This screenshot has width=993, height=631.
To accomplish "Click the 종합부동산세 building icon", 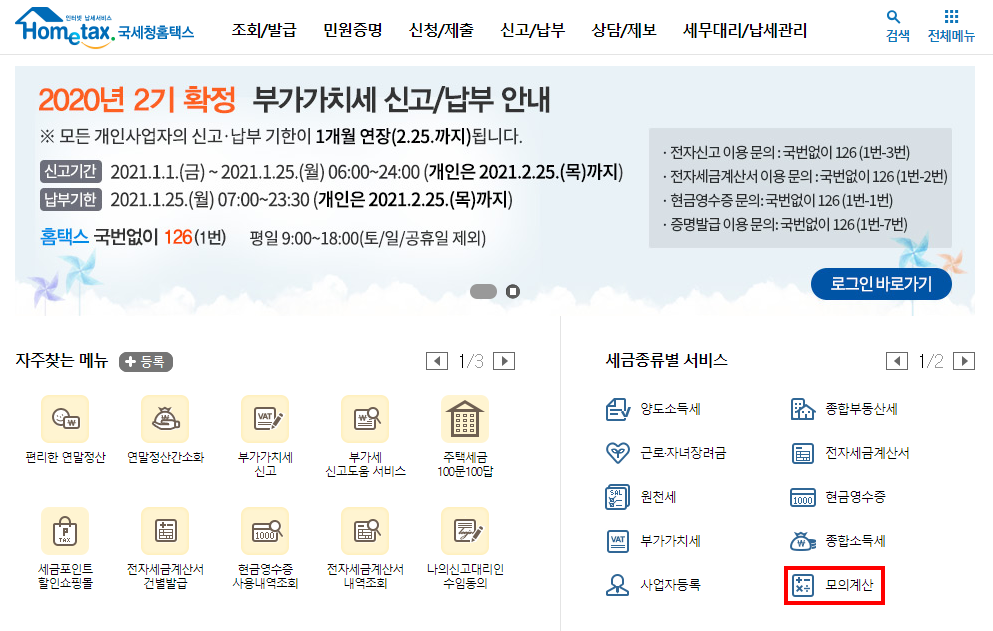I will pos(802,409).
